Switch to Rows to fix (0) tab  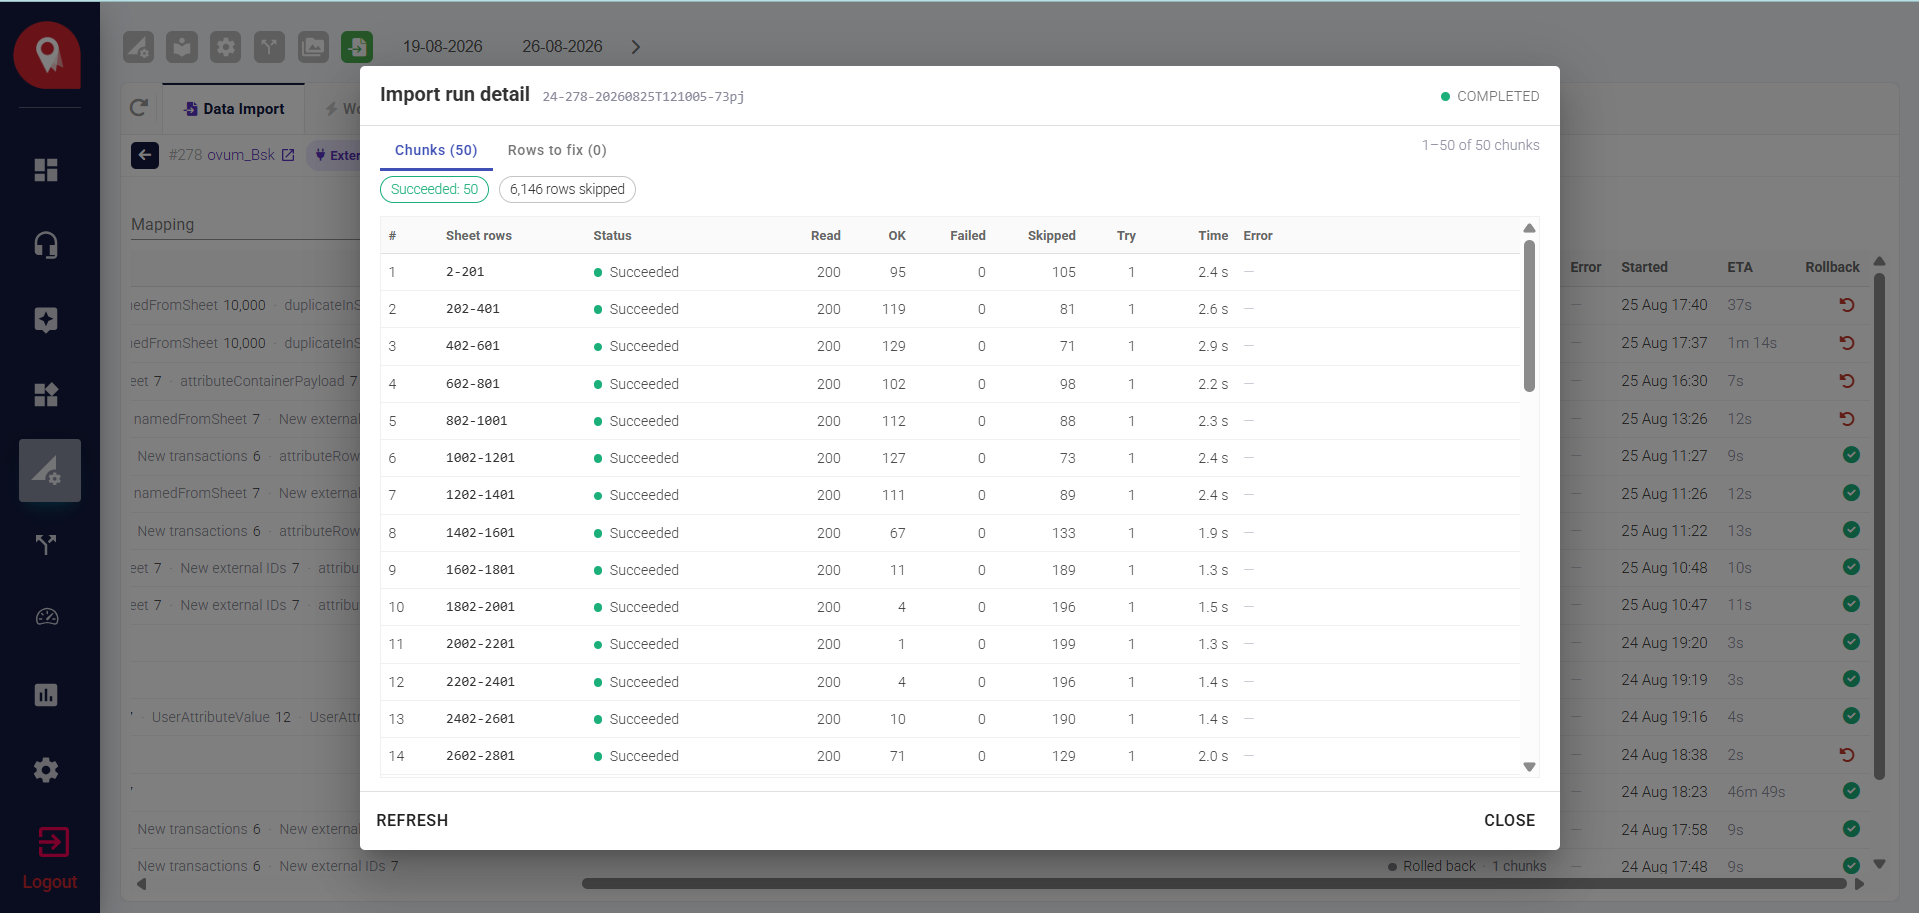557,150
